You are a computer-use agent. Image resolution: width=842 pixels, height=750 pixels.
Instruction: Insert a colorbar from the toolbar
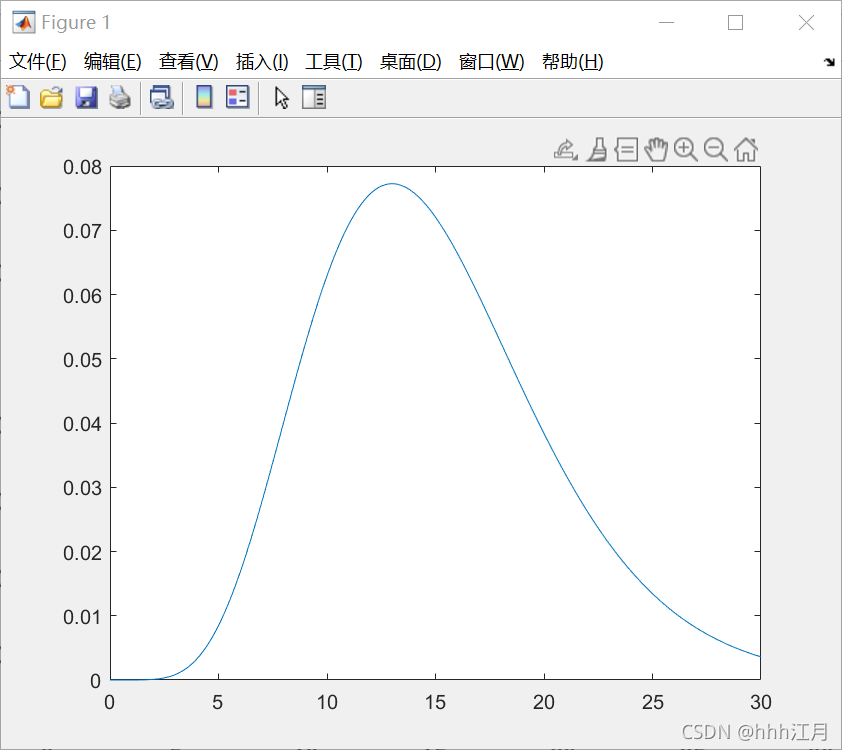tap(204, 98)
